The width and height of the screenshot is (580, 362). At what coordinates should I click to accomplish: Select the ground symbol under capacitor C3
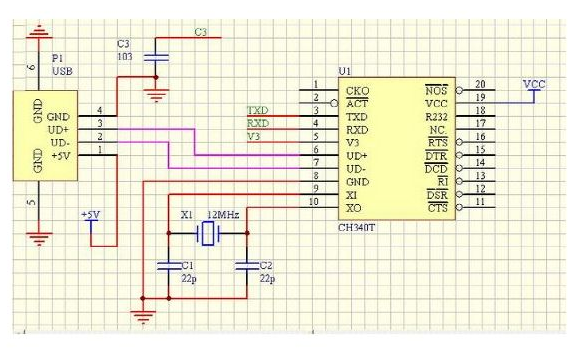(156, 95)
